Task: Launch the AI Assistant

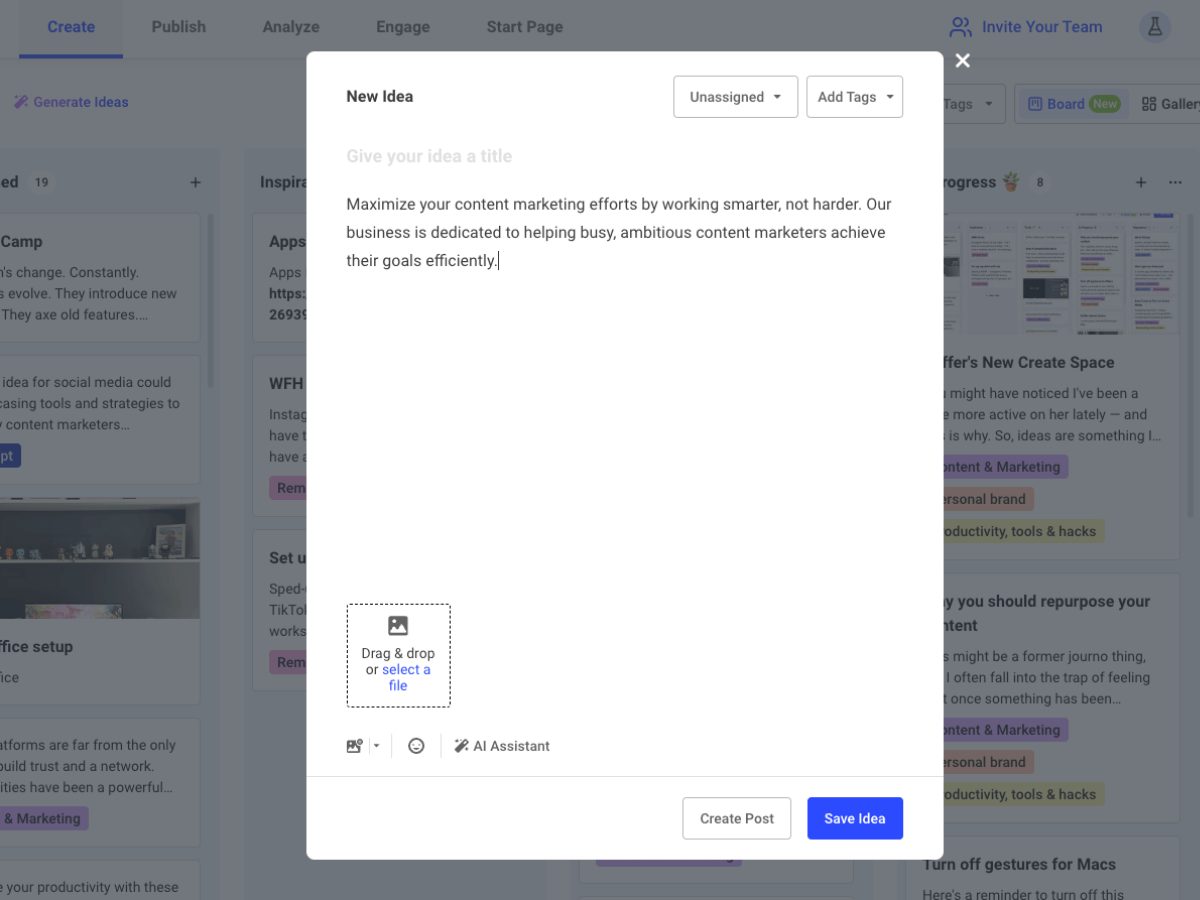Action: (x=501, y=745)
